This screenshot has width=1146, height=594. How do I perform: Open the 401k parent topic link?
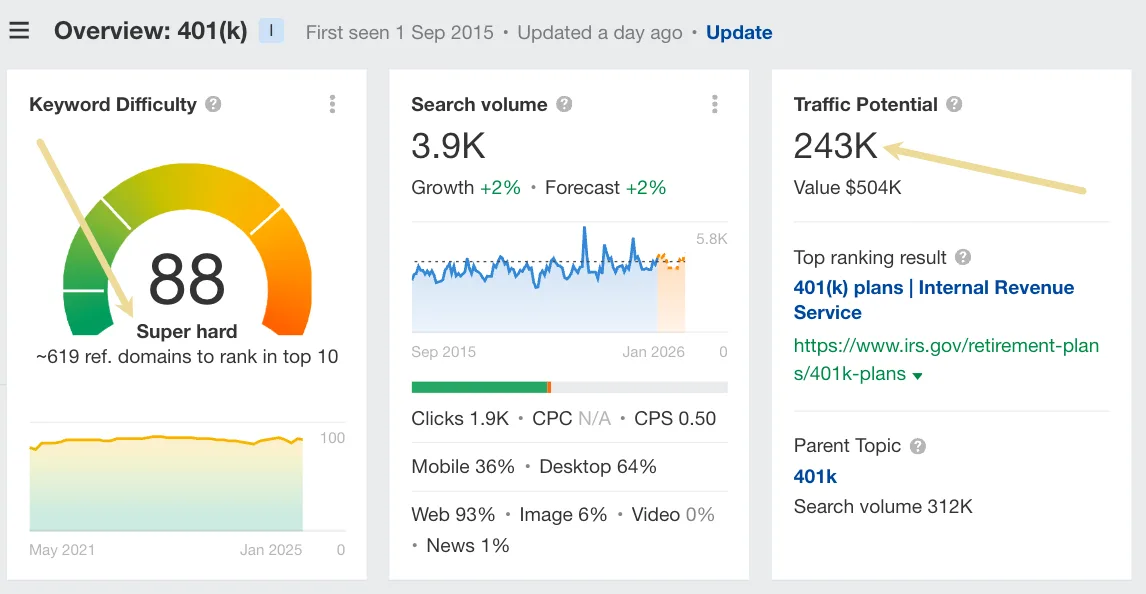coord(815,476)
